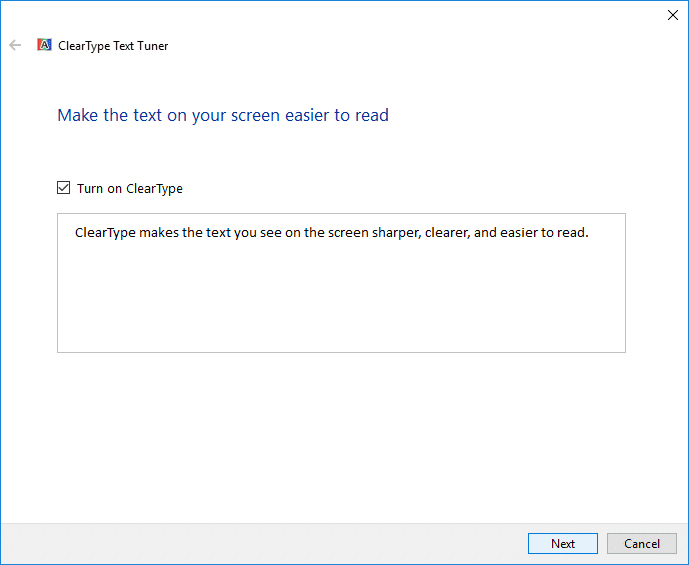This screenshot has height=565, width=689.
Task: Click the "Turn on ClearType" label text
Action: click(x=130, y=188)
